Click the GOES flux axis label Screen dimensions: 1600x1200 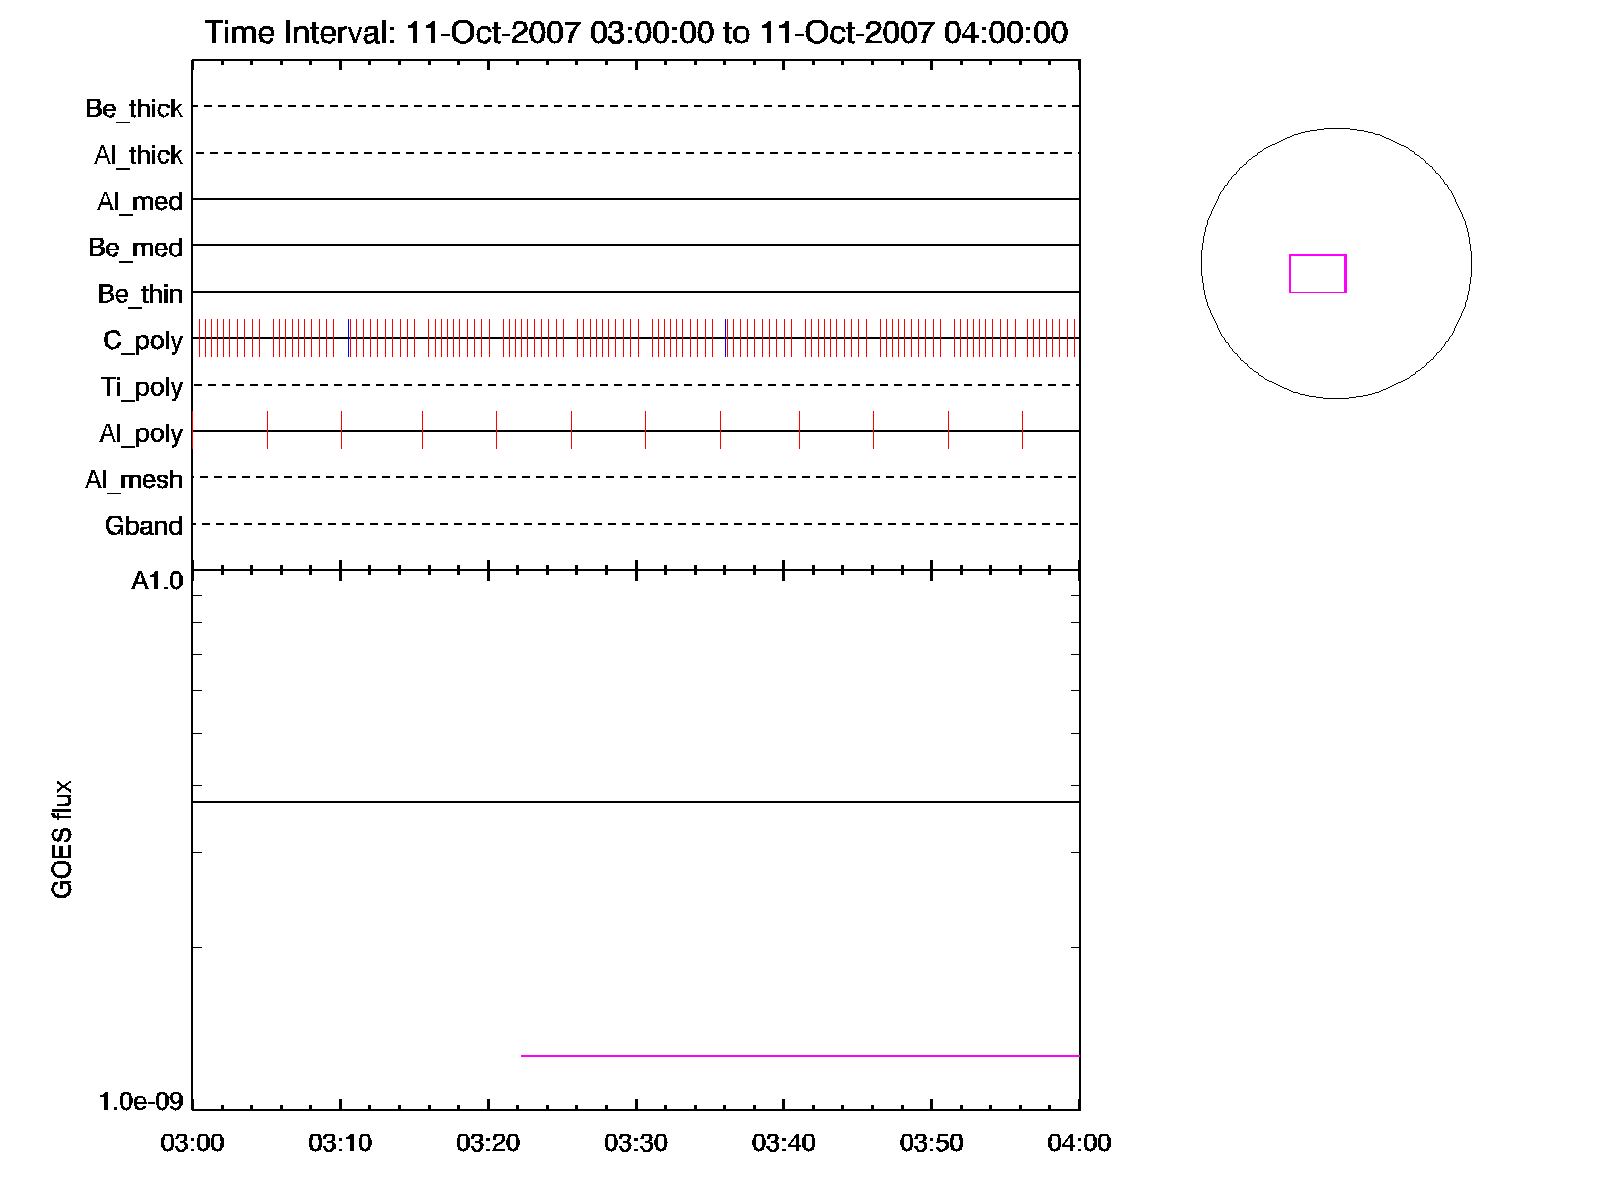pyautogui.click(x=62, y=839)
